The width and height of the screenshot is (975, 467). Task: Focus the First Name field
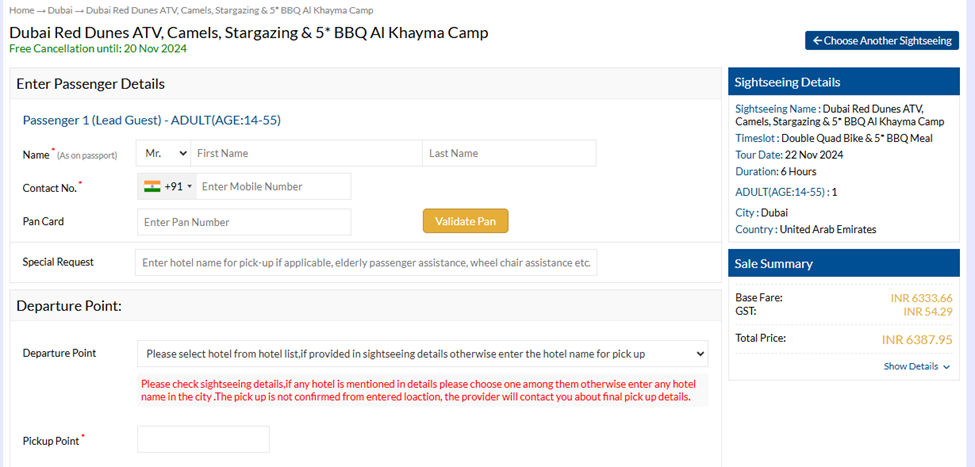tap(306, 153)
